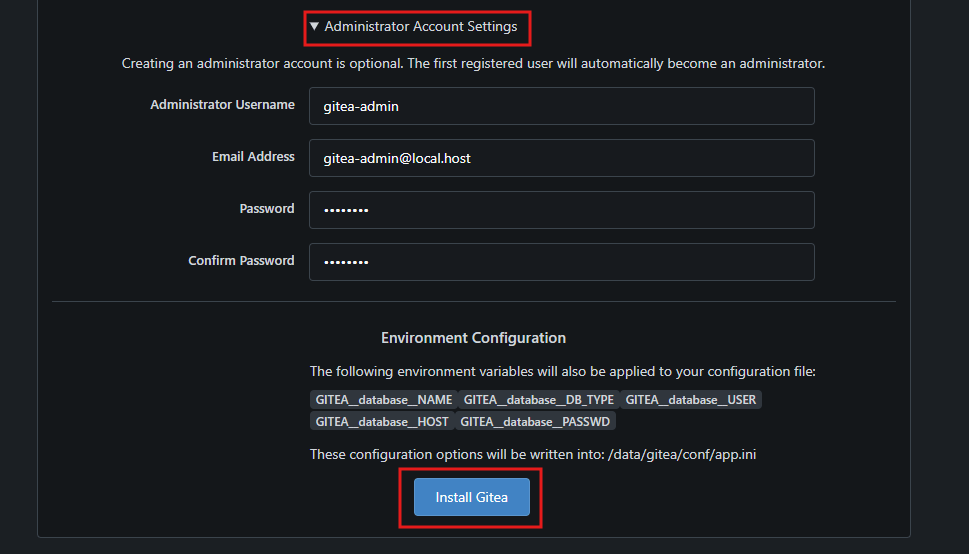Click the Administrator Username label

pos(222,104)
